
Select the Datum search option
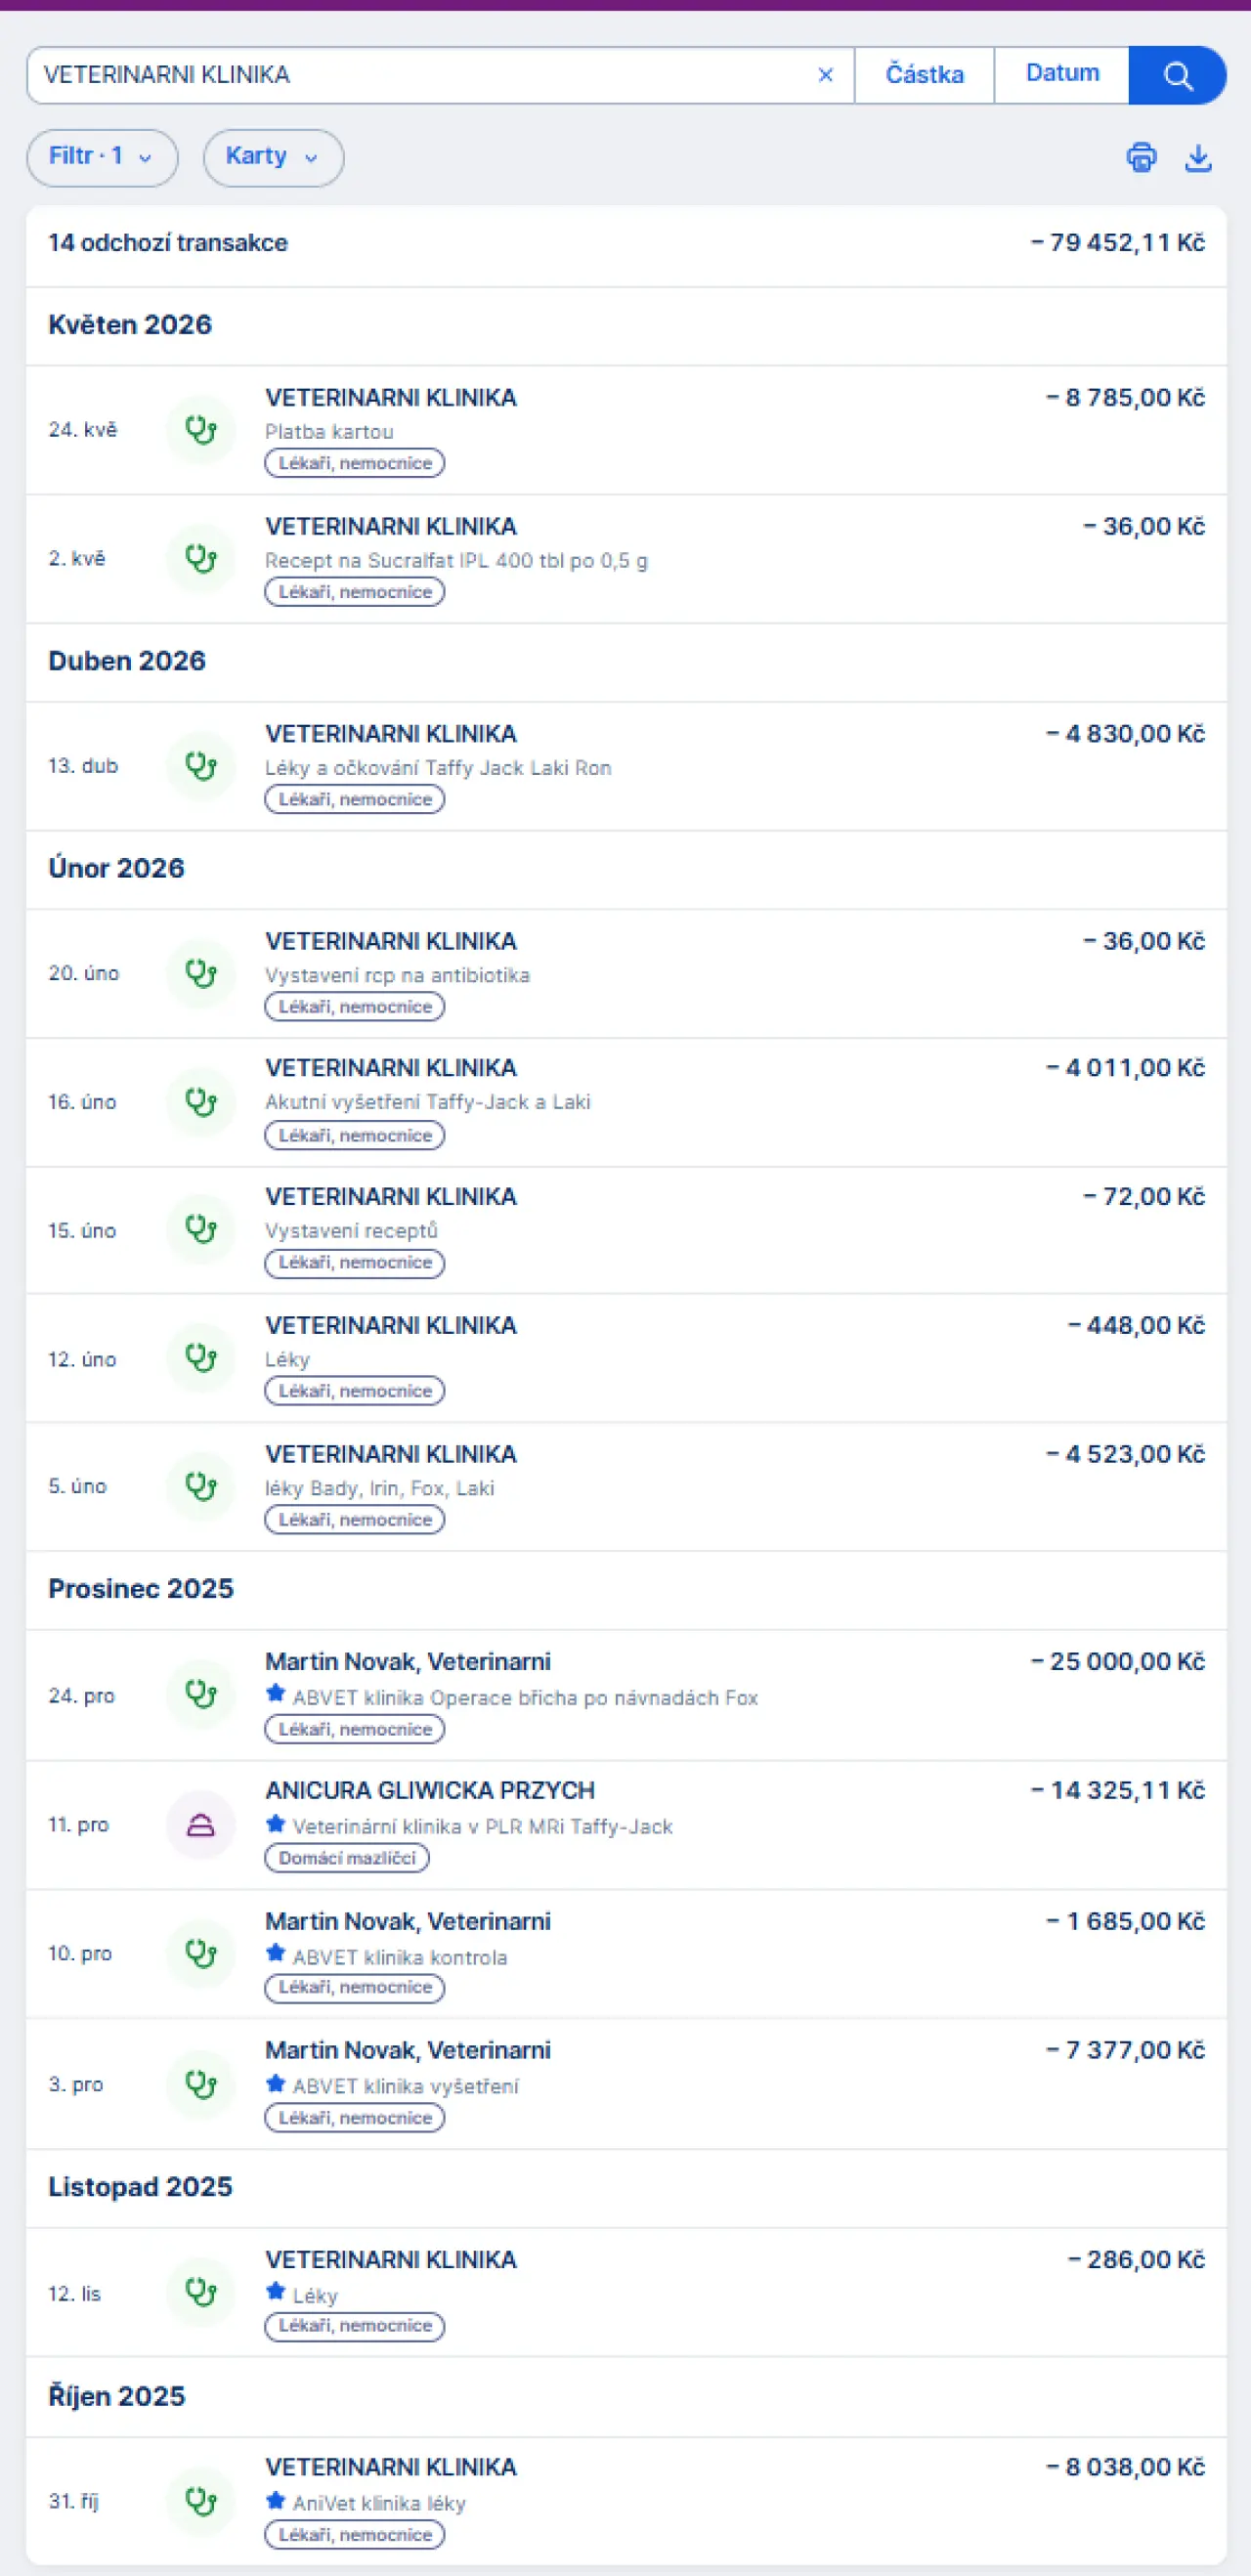click(1062, 75)
